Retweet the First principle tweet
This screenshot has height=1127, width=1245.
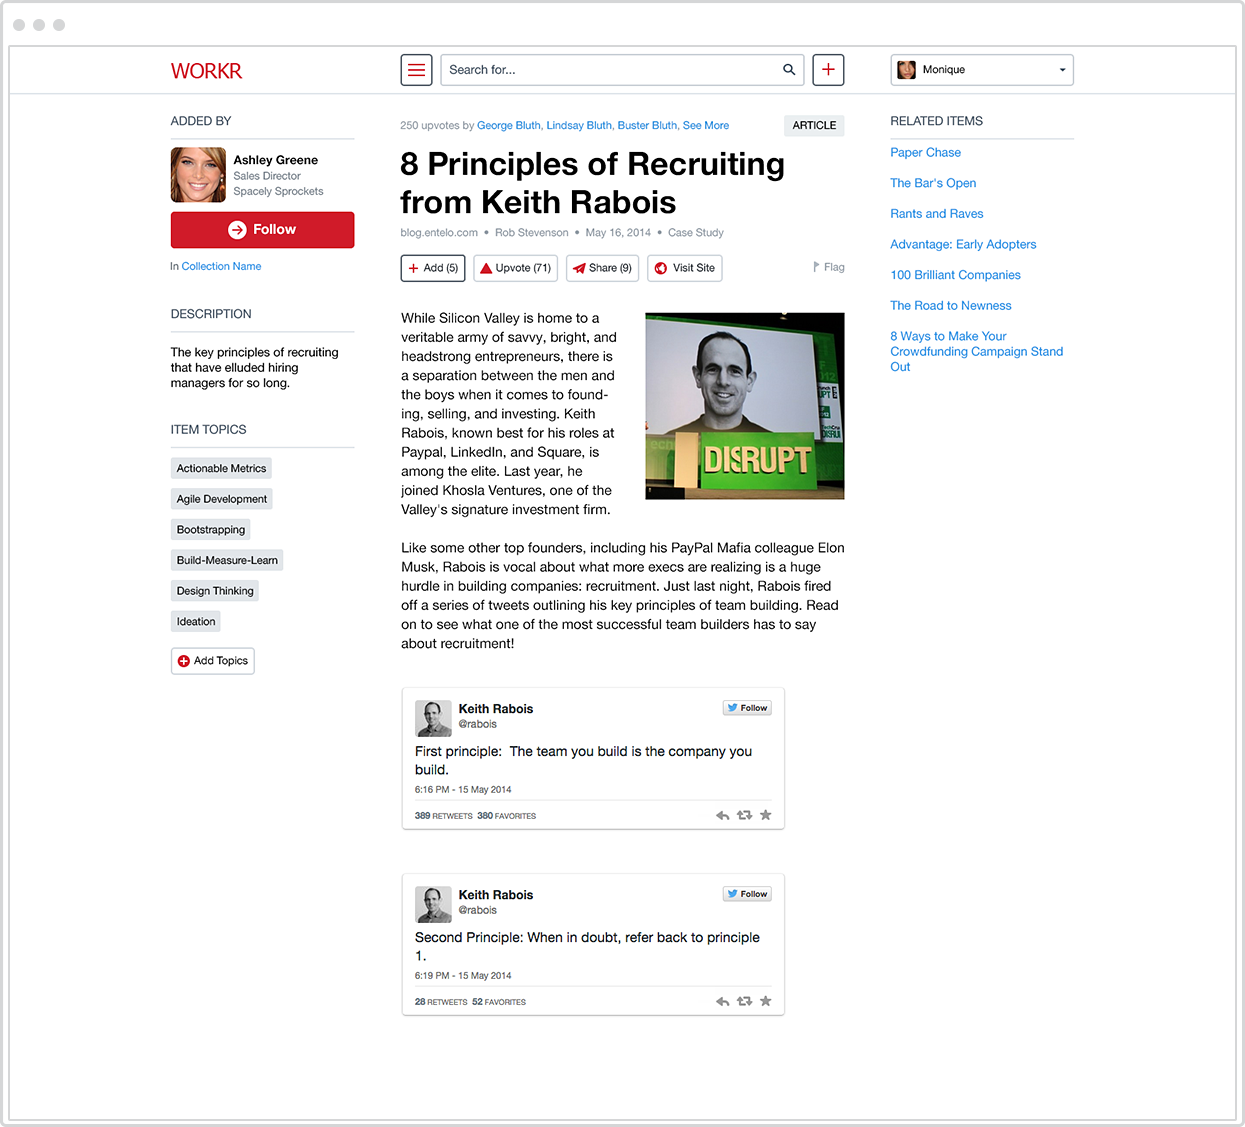pos(744,816)
